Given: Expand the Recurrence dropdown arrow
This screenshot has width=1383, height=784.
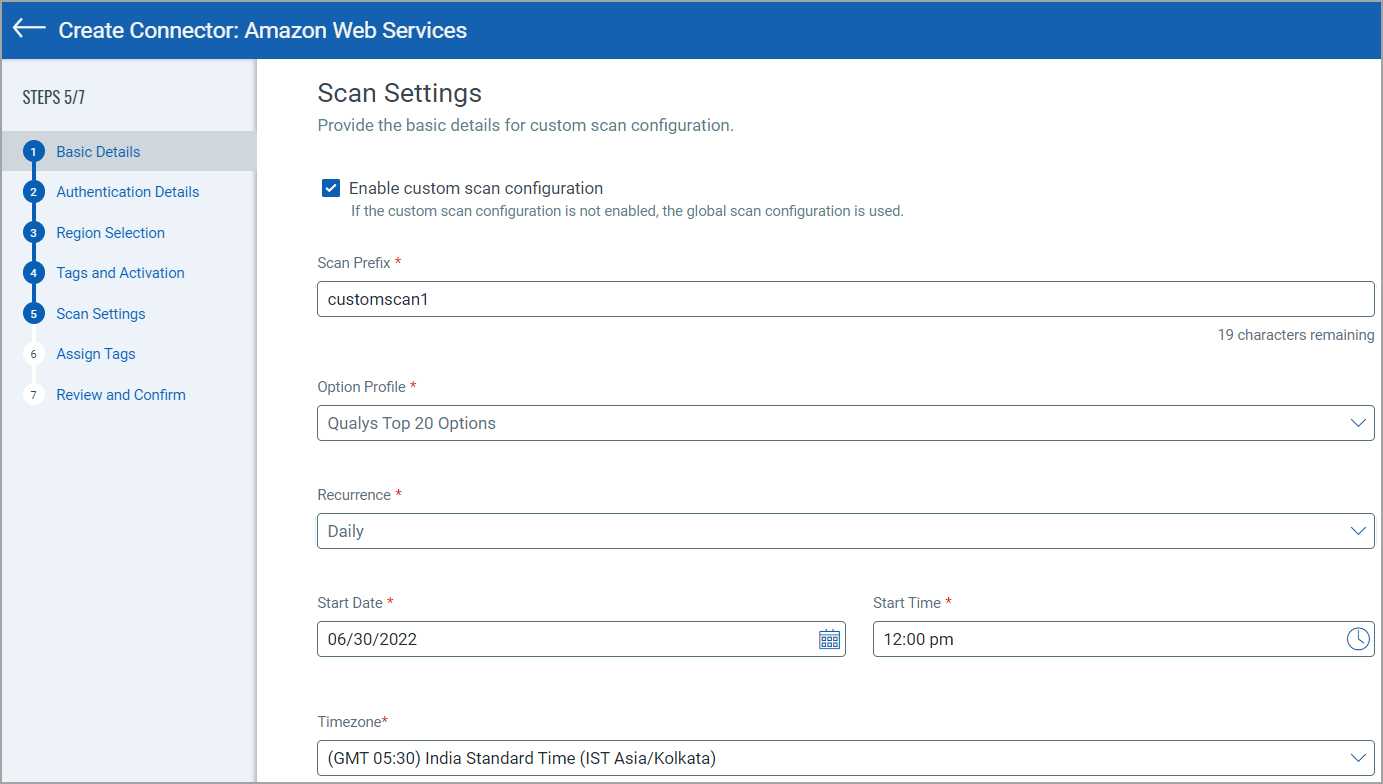Looking at the screenshot, I should click(x=1357, y=531).
